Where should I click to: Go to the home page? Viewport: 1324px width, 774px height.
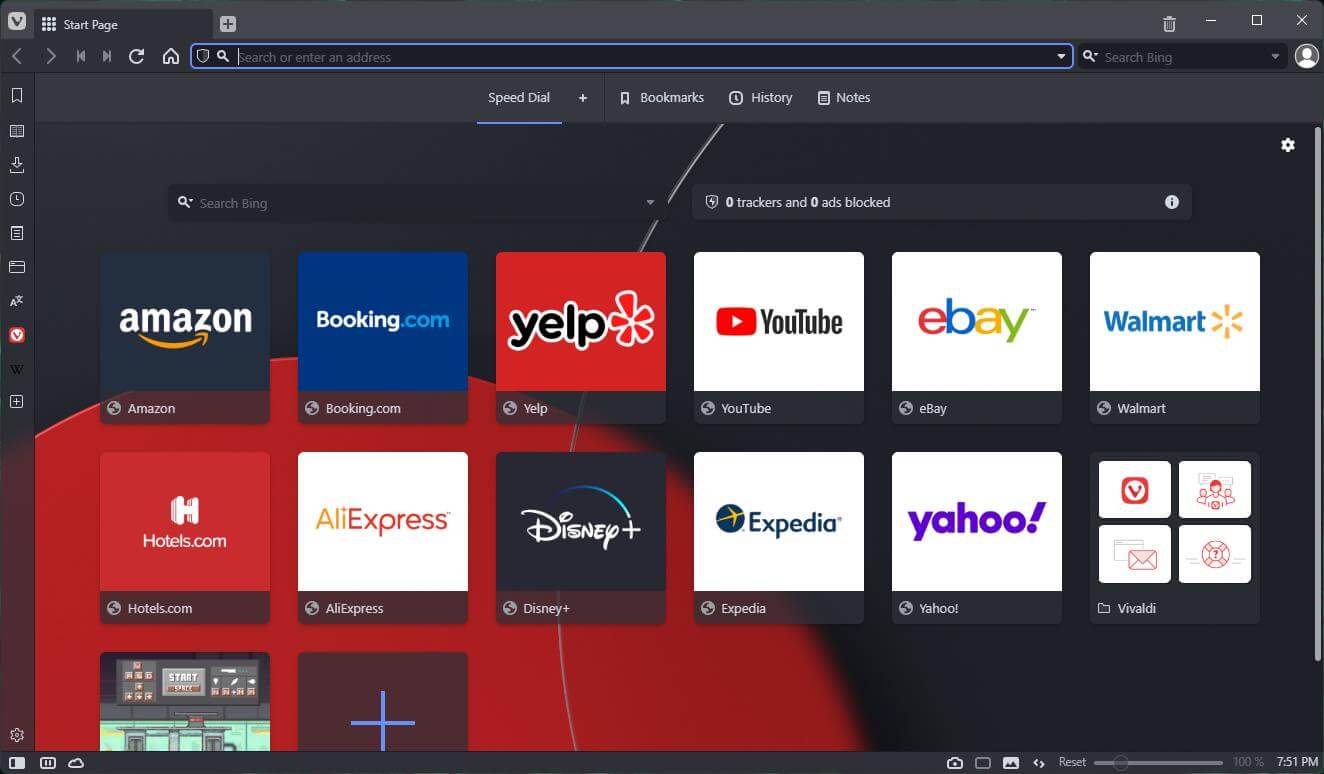pos(171,57)
